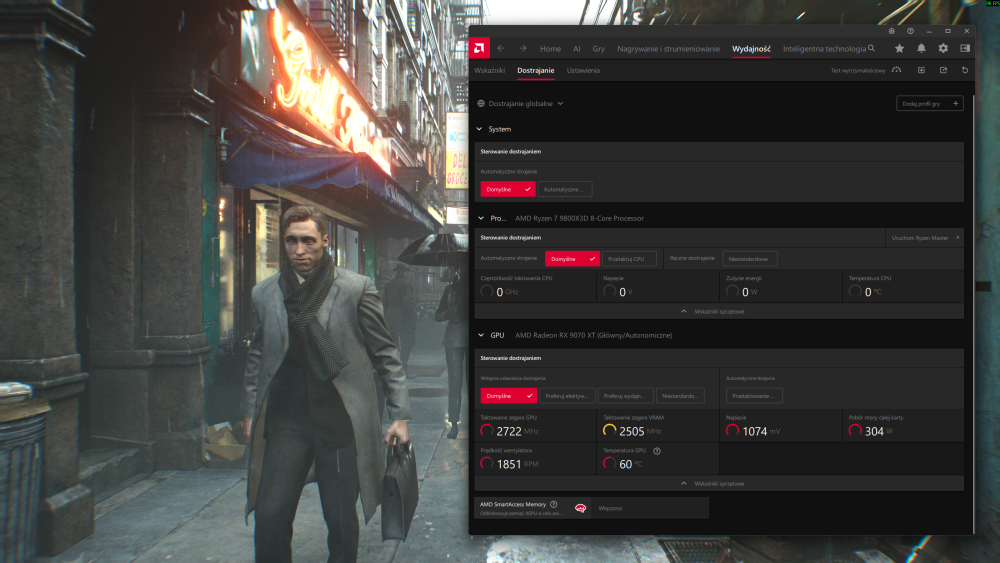Click the AMD logo home icon
Viewport: 1000px width, 563px height.
(x=480, y=48)
